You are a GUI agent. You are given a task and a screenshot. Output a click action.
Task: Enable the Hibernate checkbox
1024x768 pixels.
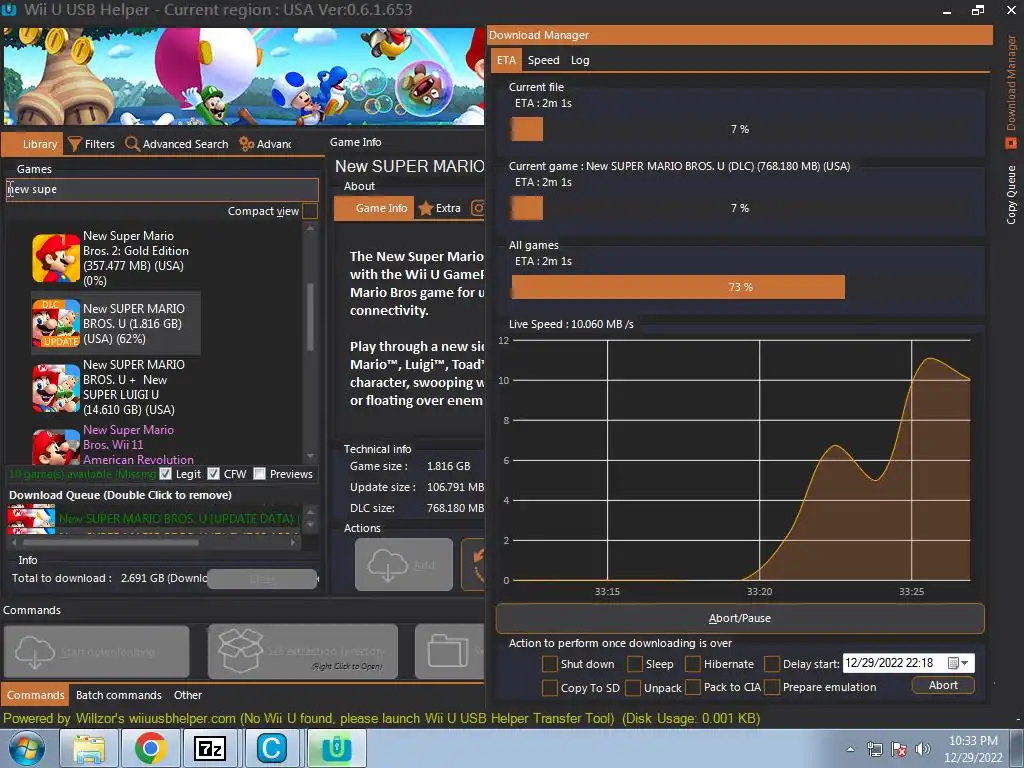tap(693, 664)
